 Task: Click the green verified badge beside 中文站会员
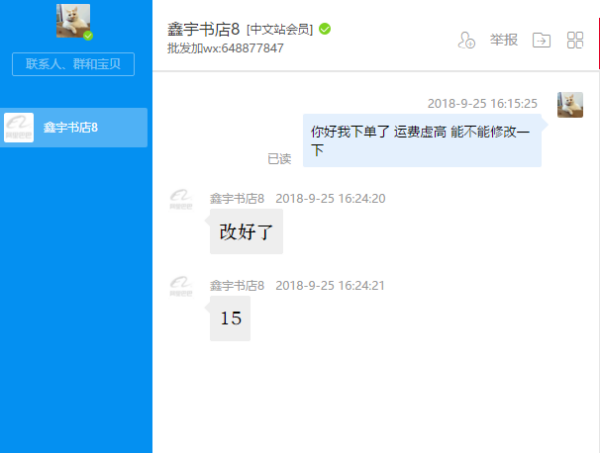[x=324, y=29]
